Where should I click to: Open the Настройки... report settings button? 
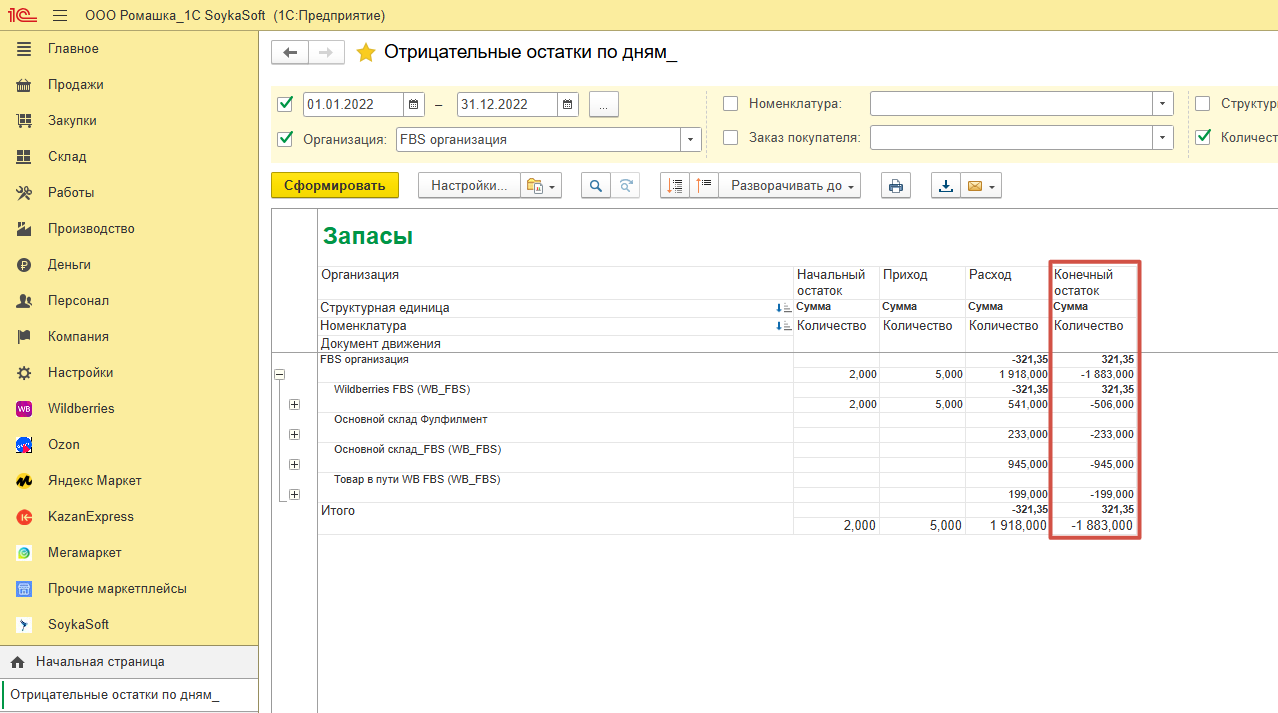(x=469, y=186)
